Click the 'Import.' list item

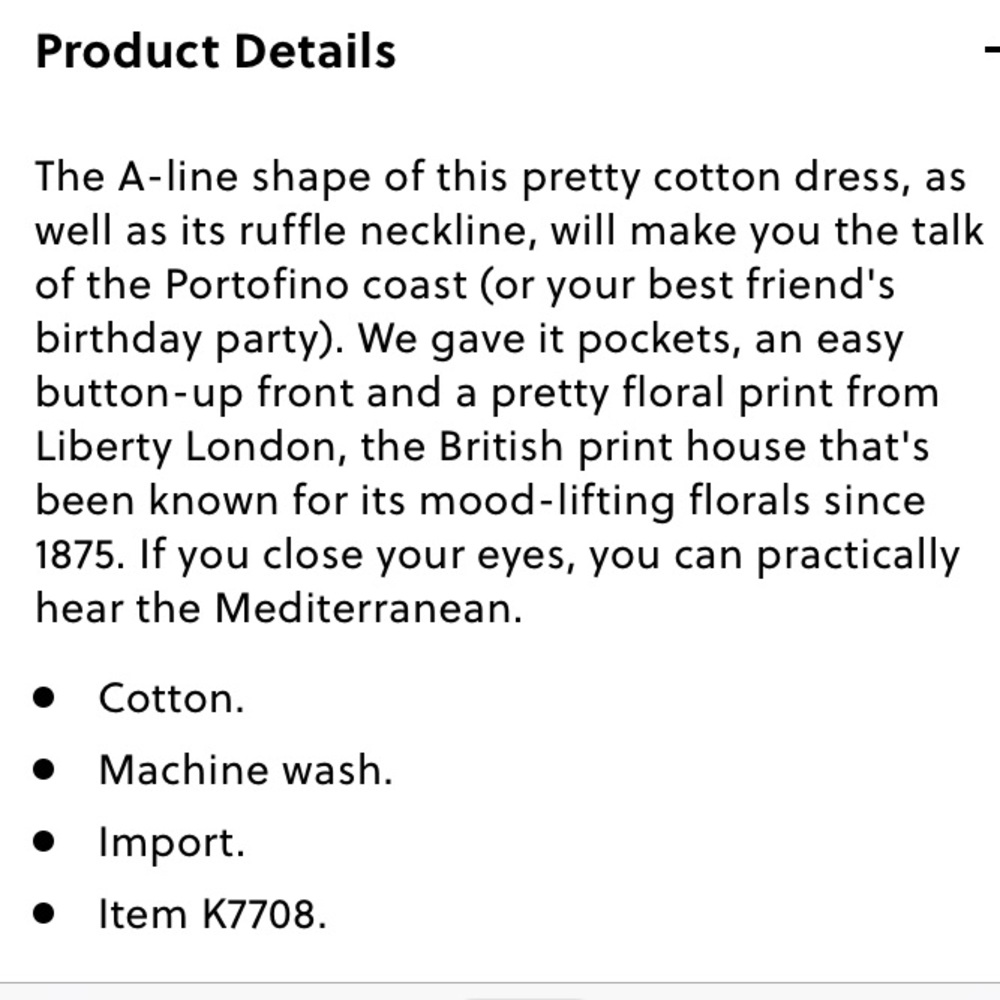click(171, 842)
